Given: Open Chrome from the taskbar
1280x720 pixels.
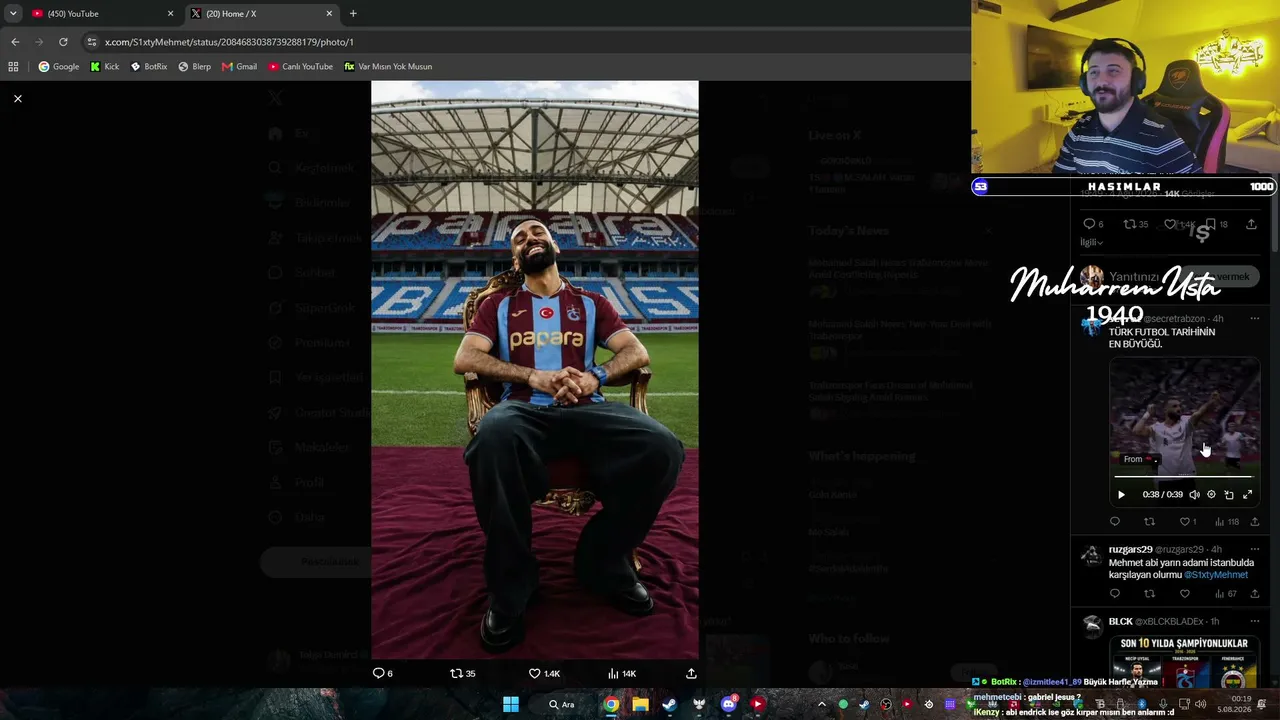Looking at the screenshot, I should [611, 704].
